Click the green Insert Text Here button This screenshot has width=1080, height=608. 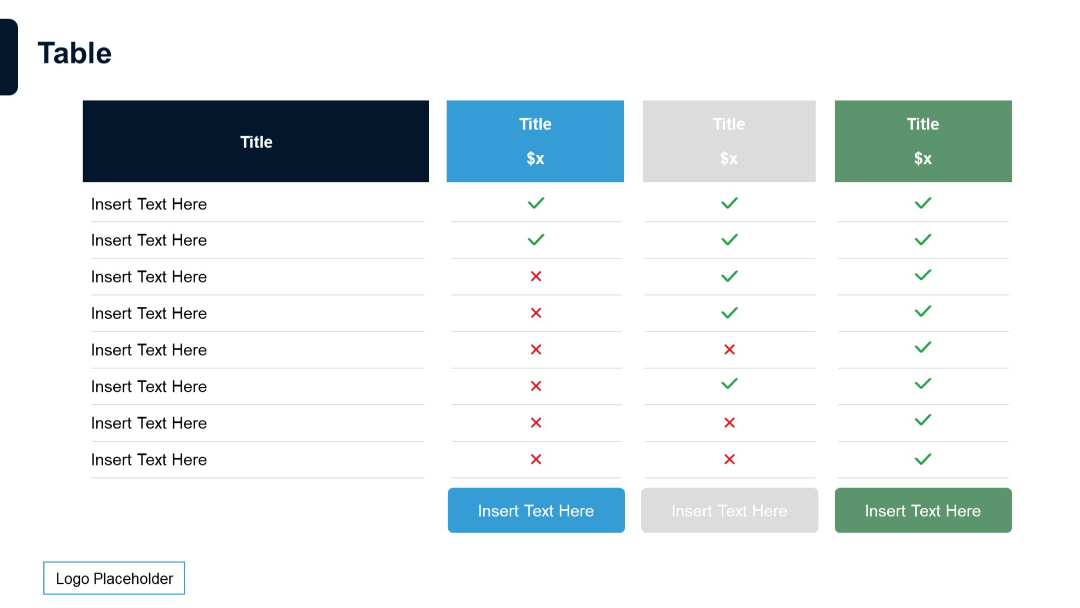coord(923,510)
